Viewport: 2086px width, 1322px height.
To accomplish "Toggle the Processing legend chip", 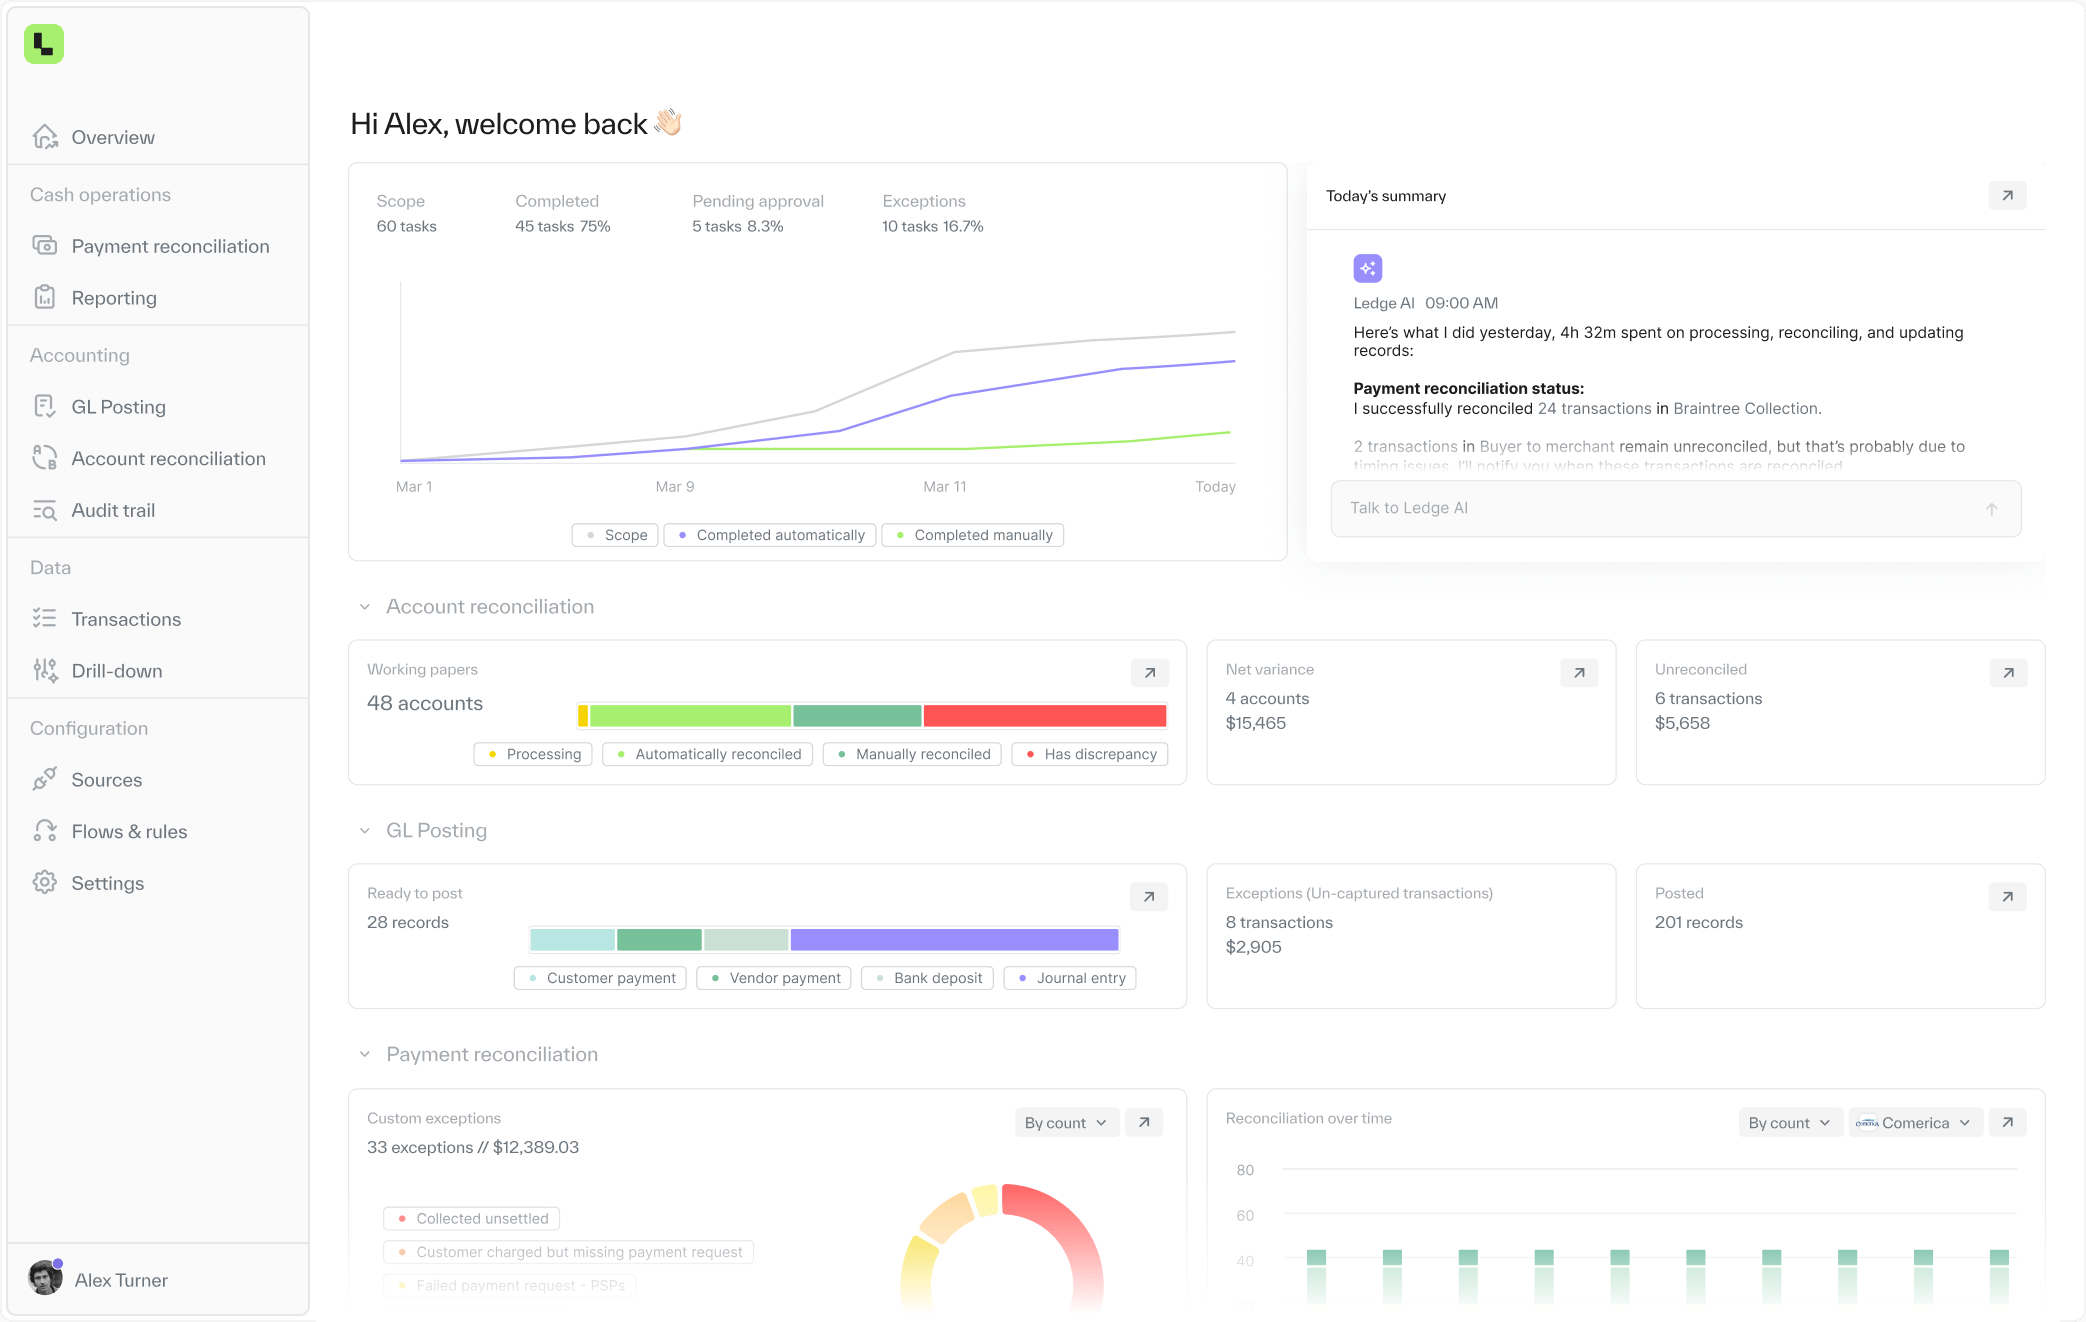I will (533, 754).
